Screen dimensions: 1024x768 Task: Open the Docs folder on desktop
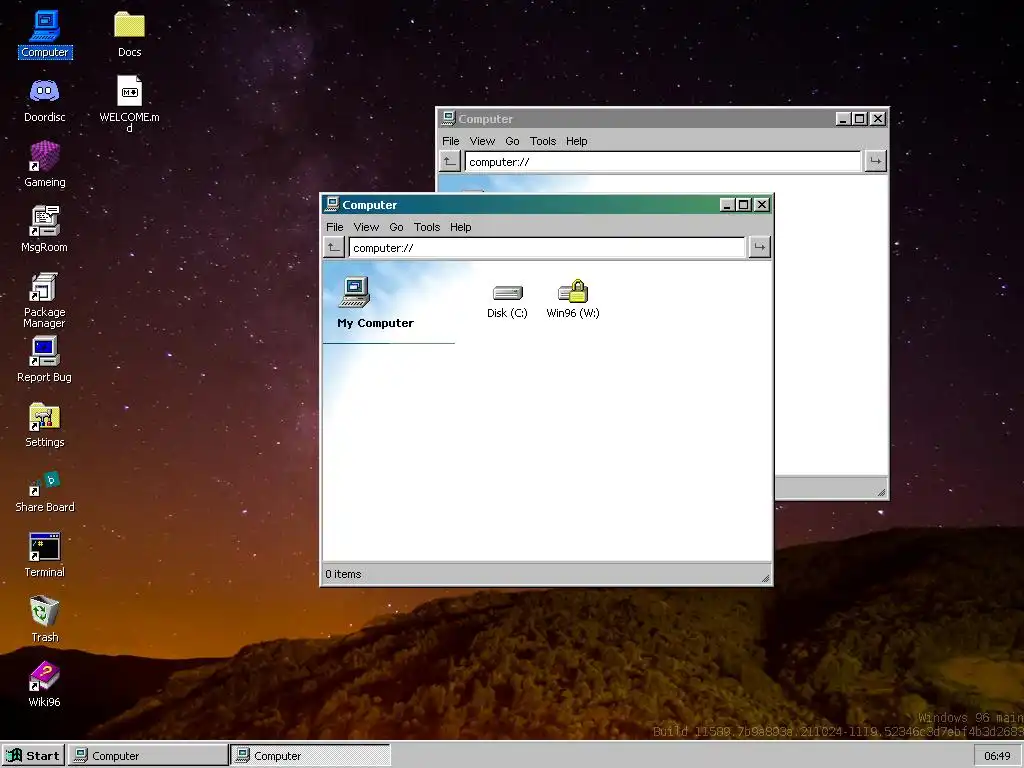129,34
